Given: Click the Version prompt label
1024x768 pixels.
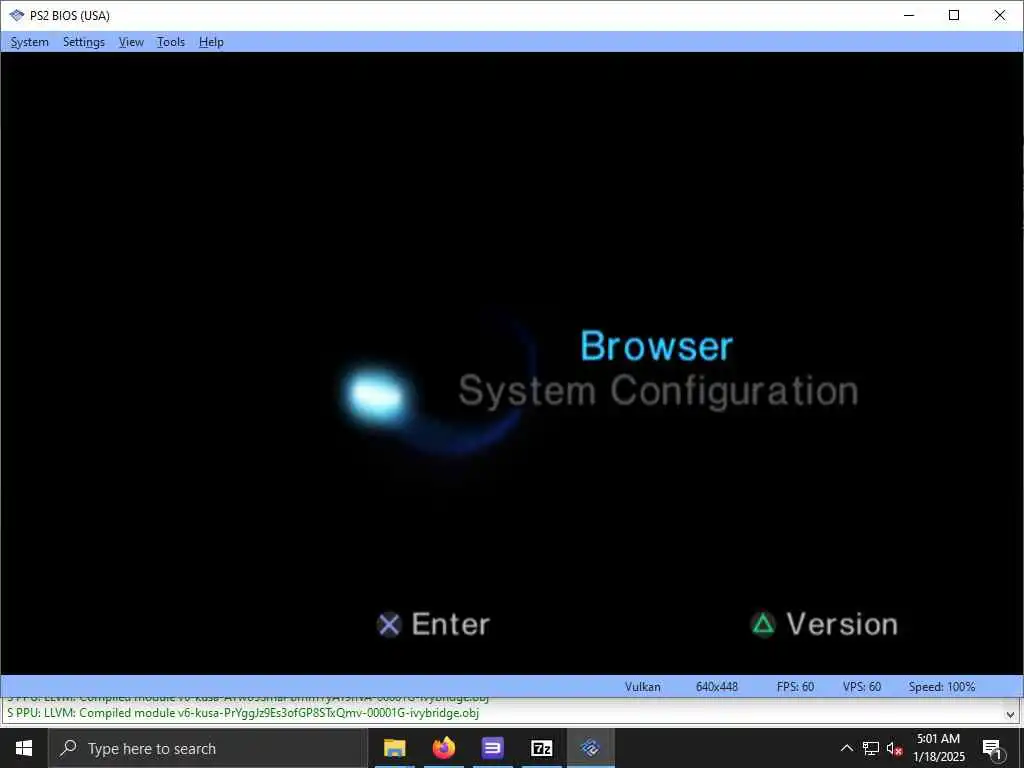Looking at the screenshot, I should click(x=842, y=624).
